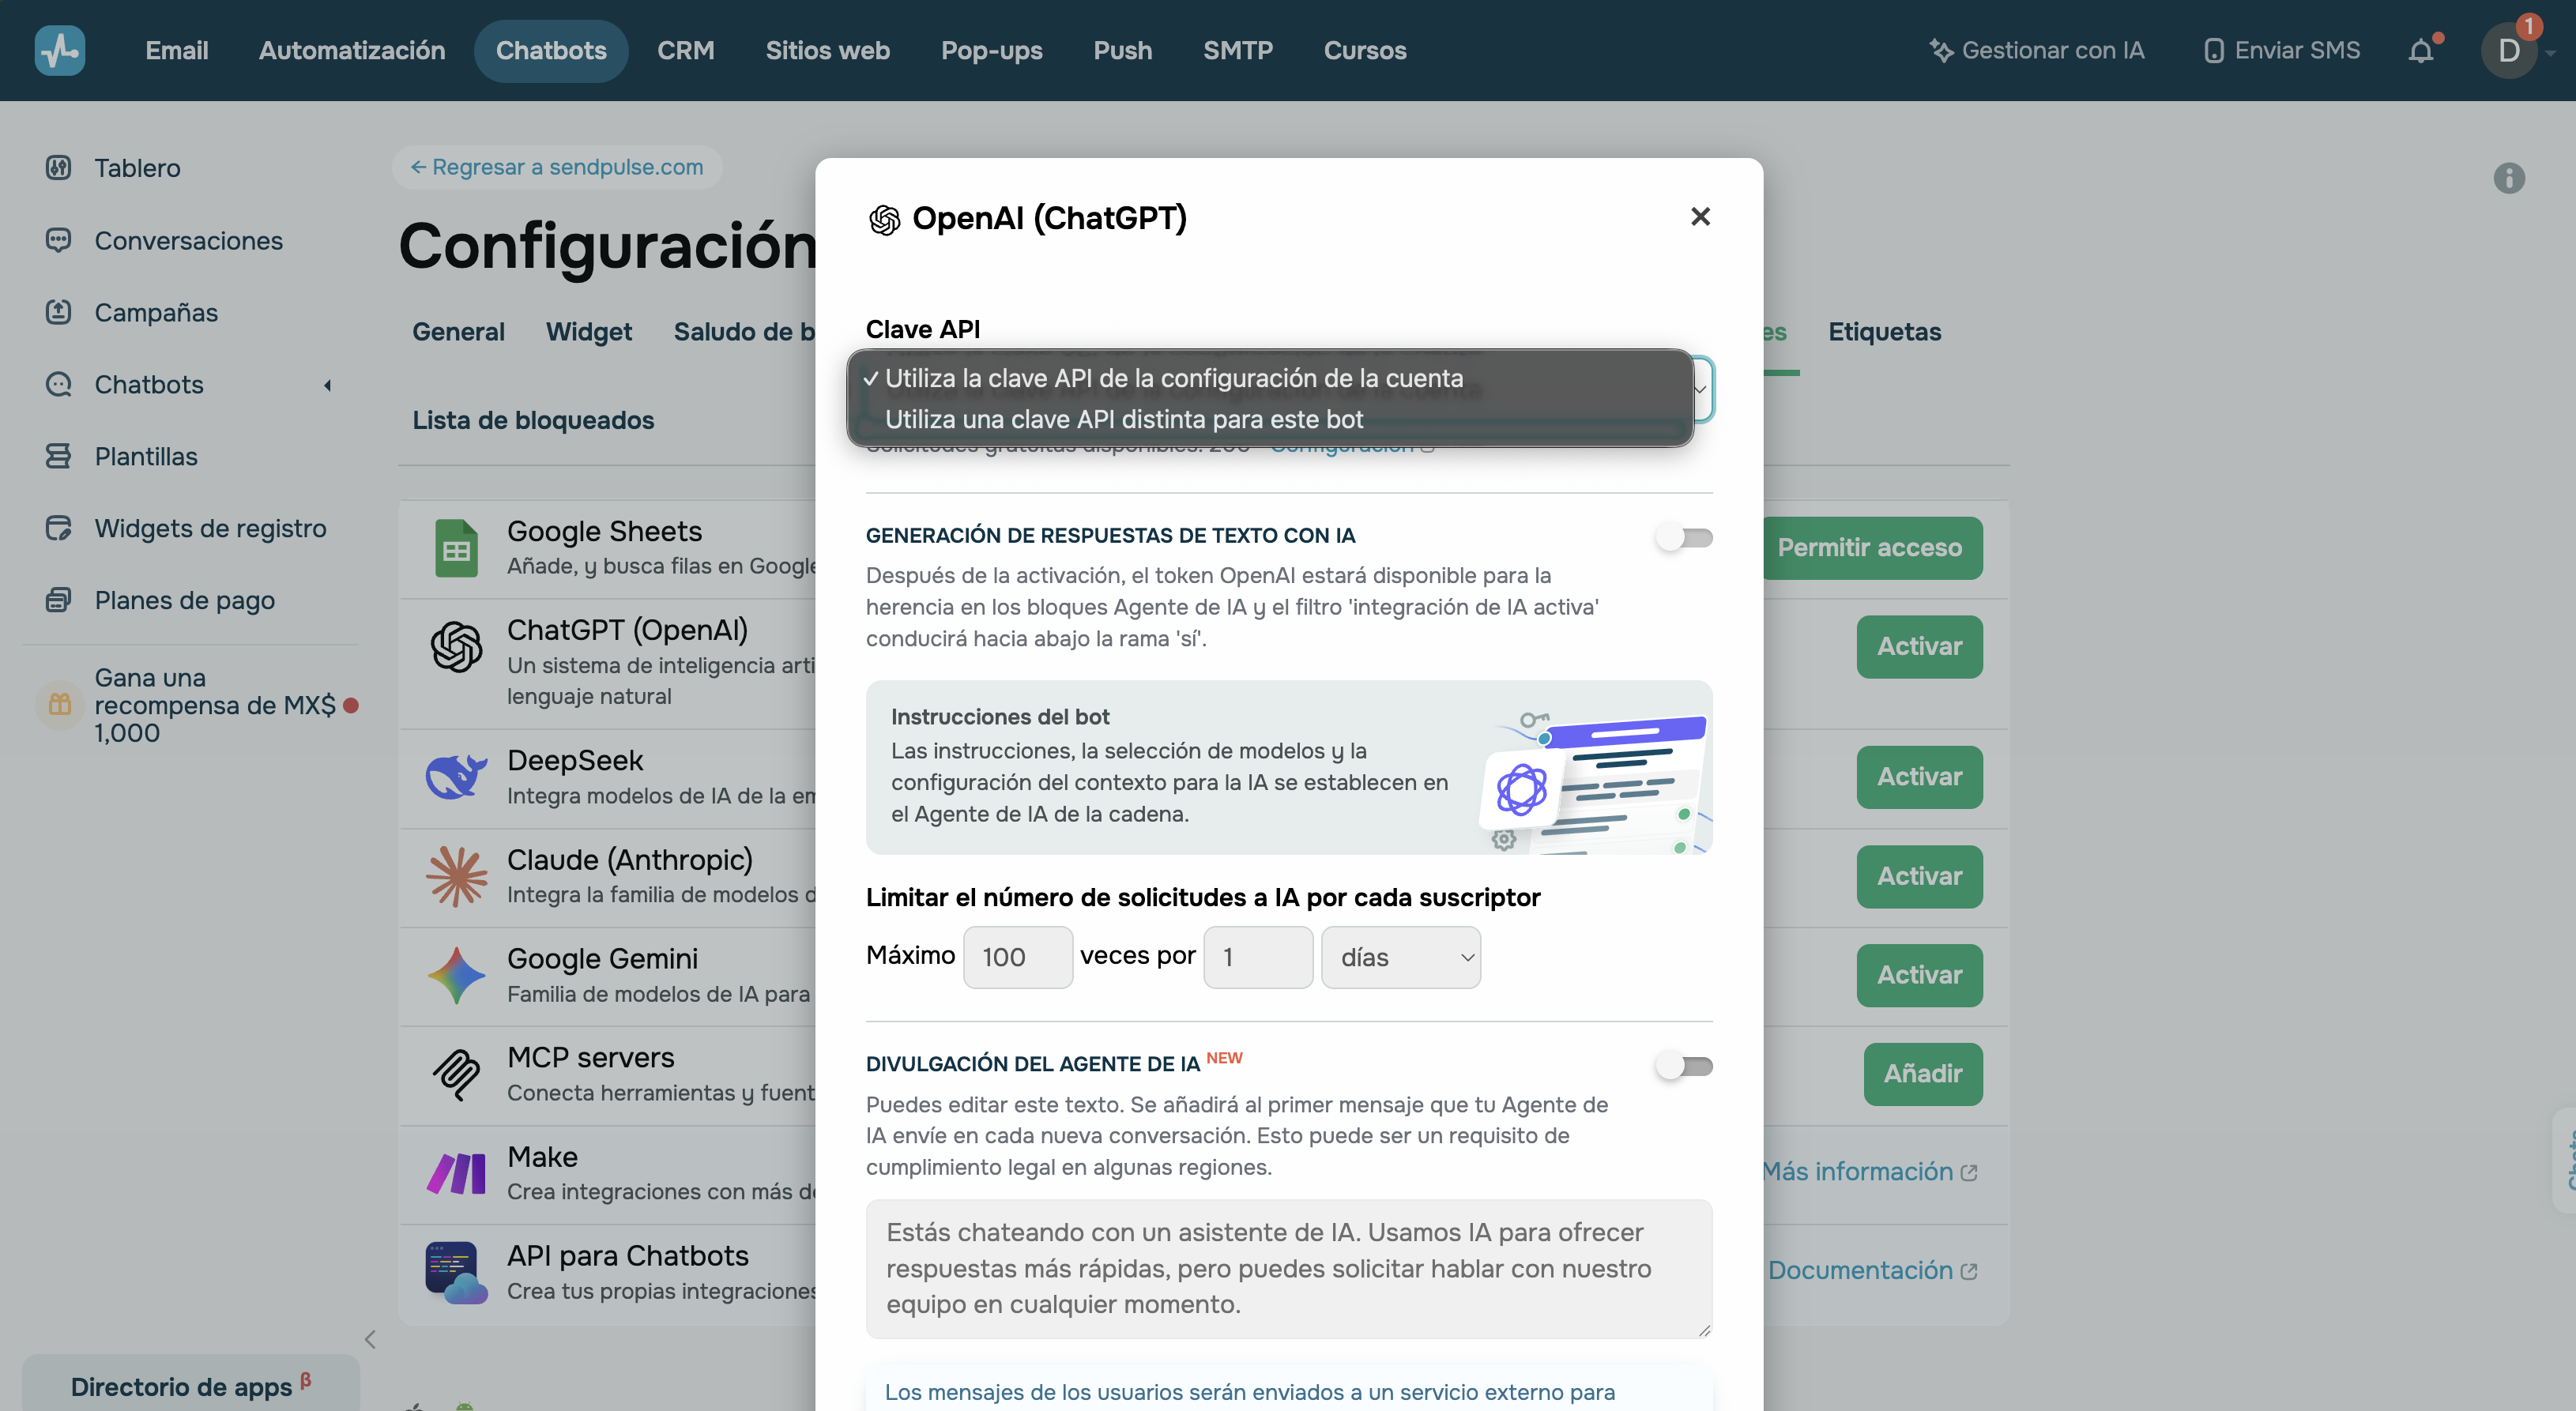Click Añadir for MCP servers

[x=1922, y=1074]
